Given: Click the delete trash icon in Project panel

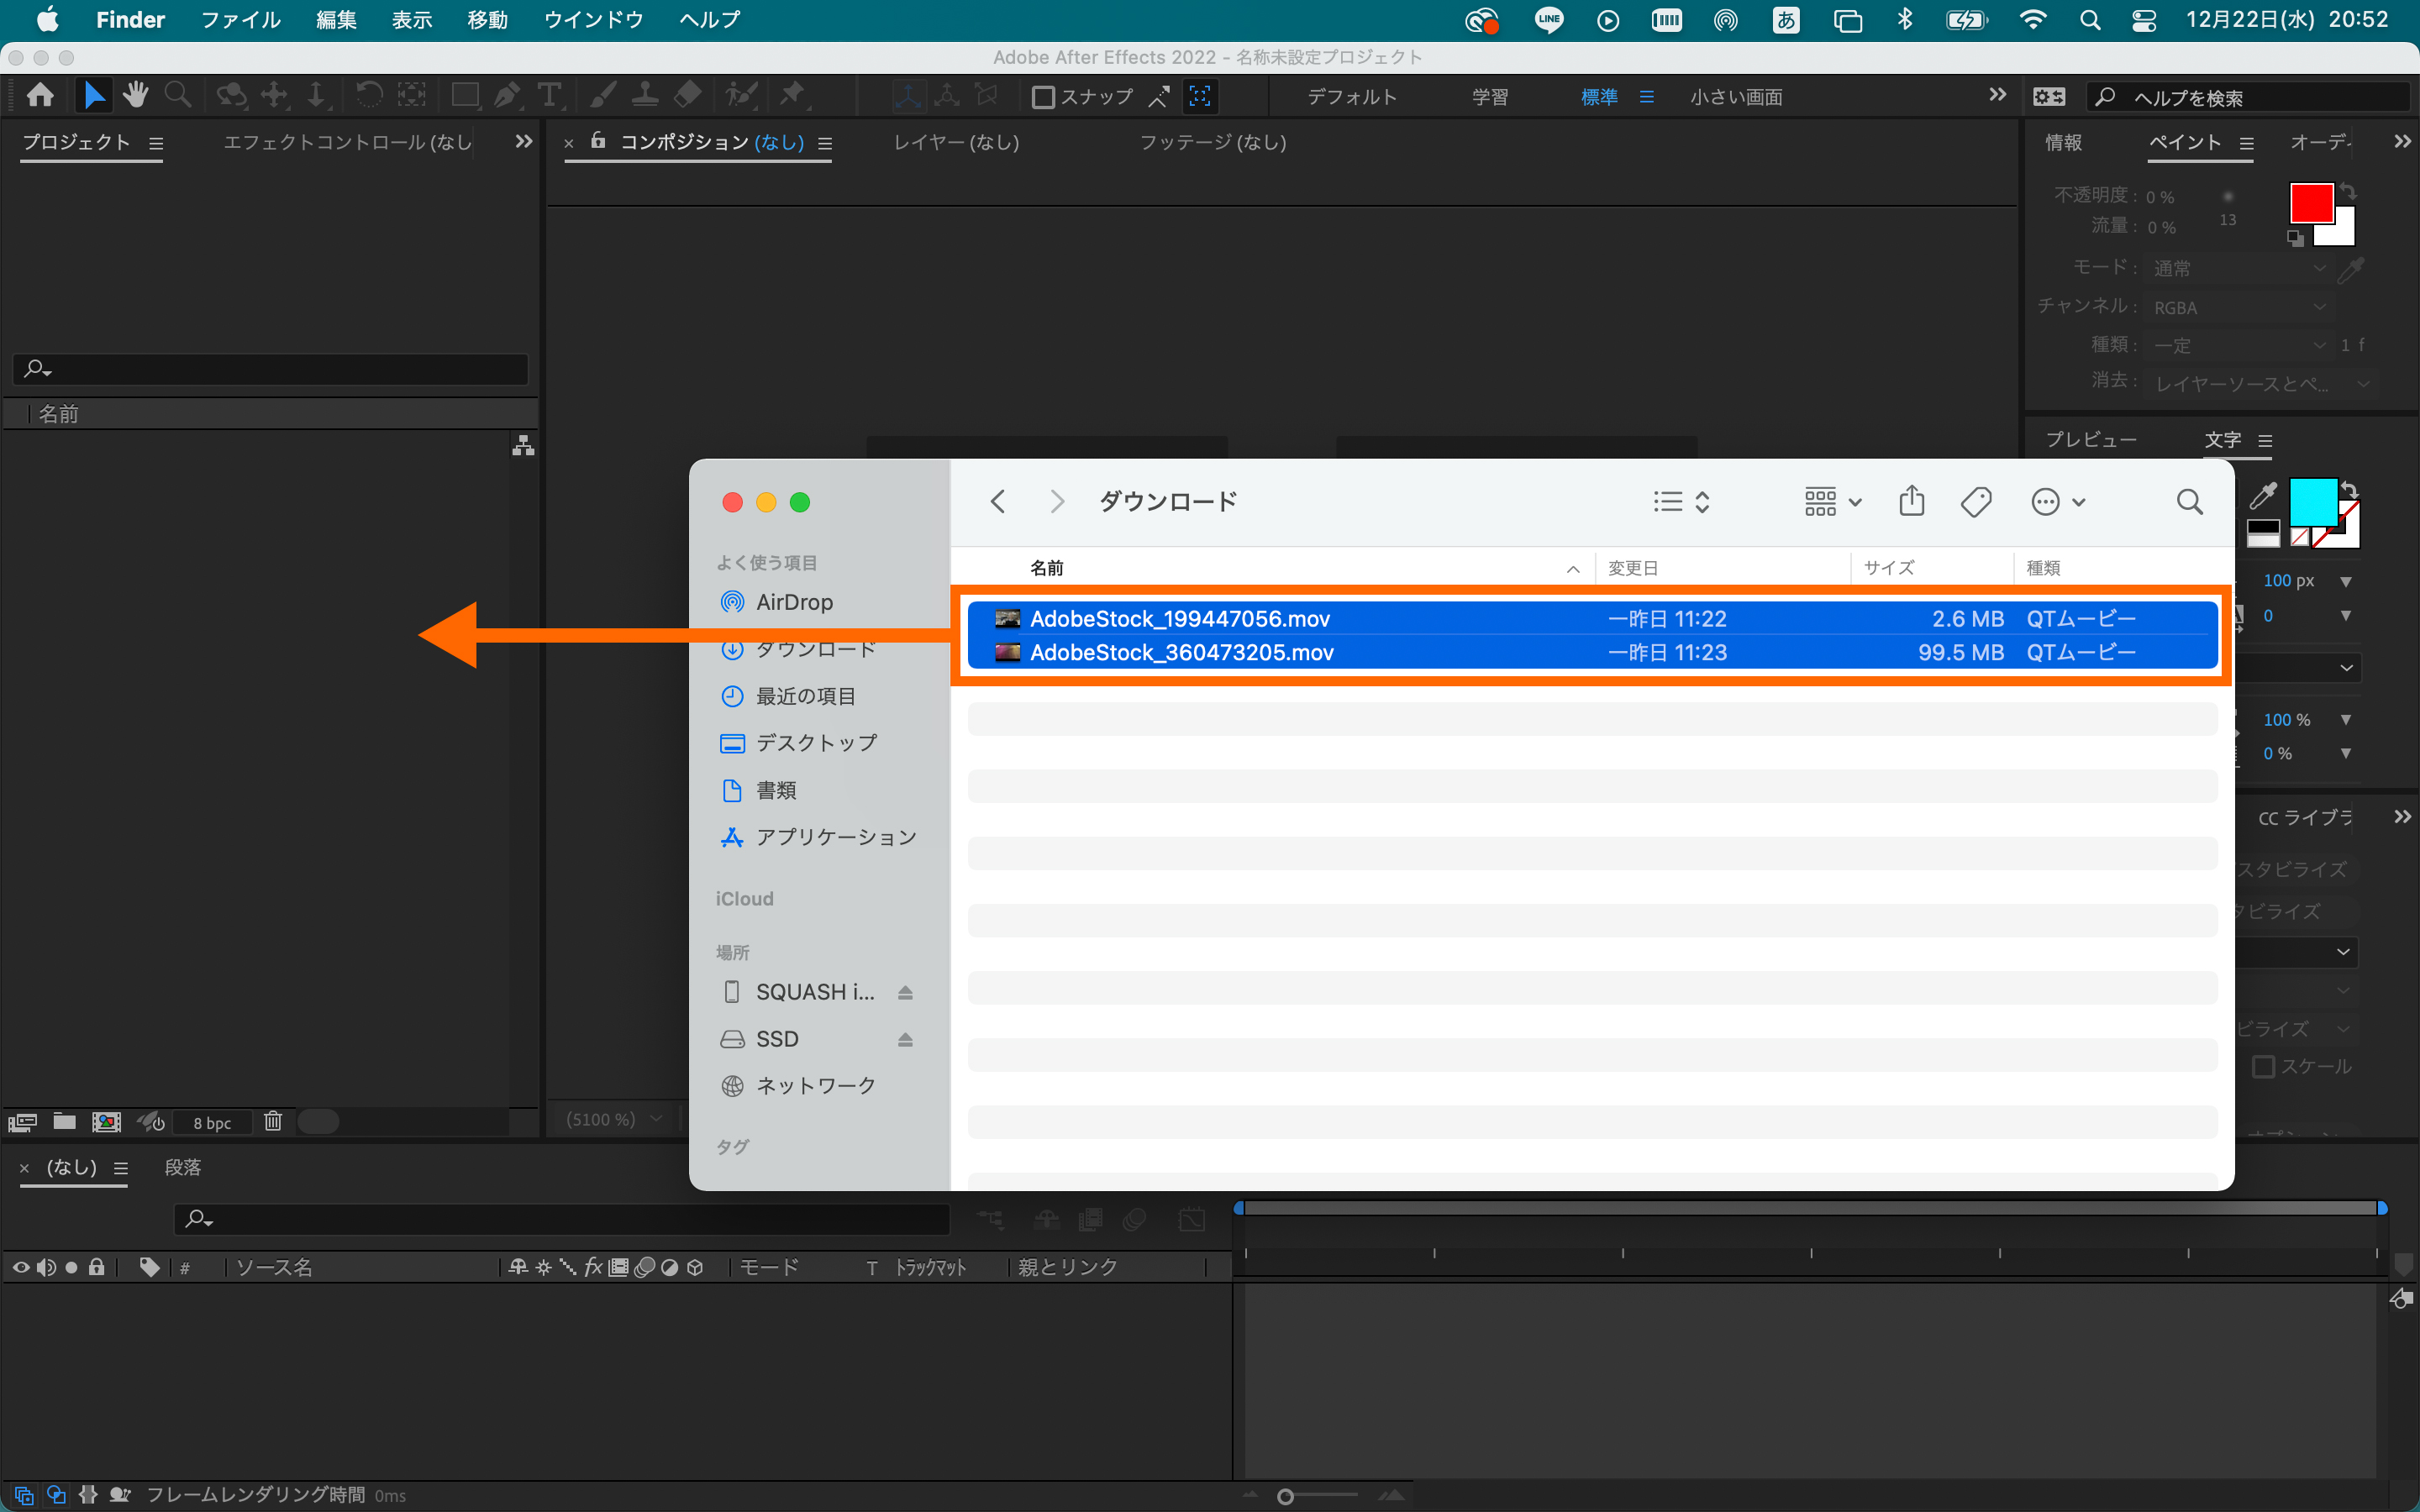Looking at the screenshot, I should (273, 1121).
